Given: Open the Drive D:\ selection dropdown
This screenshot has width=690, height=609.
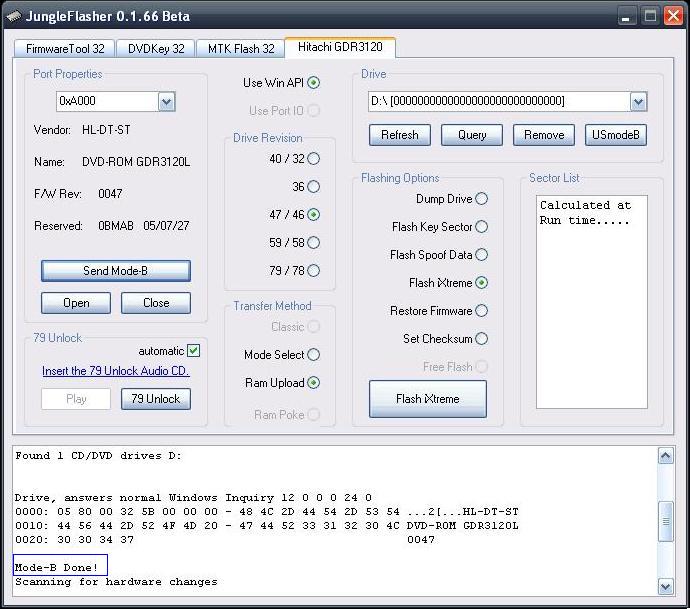Looking at the screenshot, I should pos(638,102).
